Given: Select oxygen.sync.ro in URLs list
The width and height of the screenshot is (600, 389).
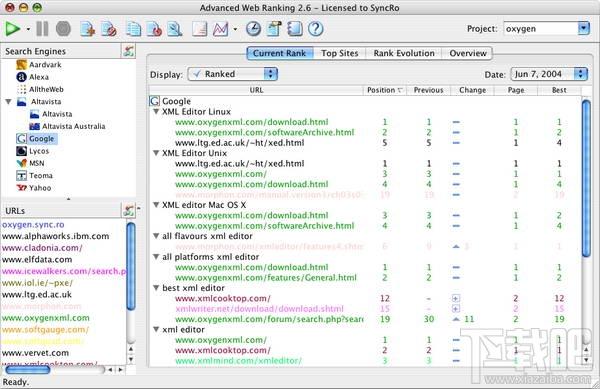Looking at the screenshot, I should (33, 225).
